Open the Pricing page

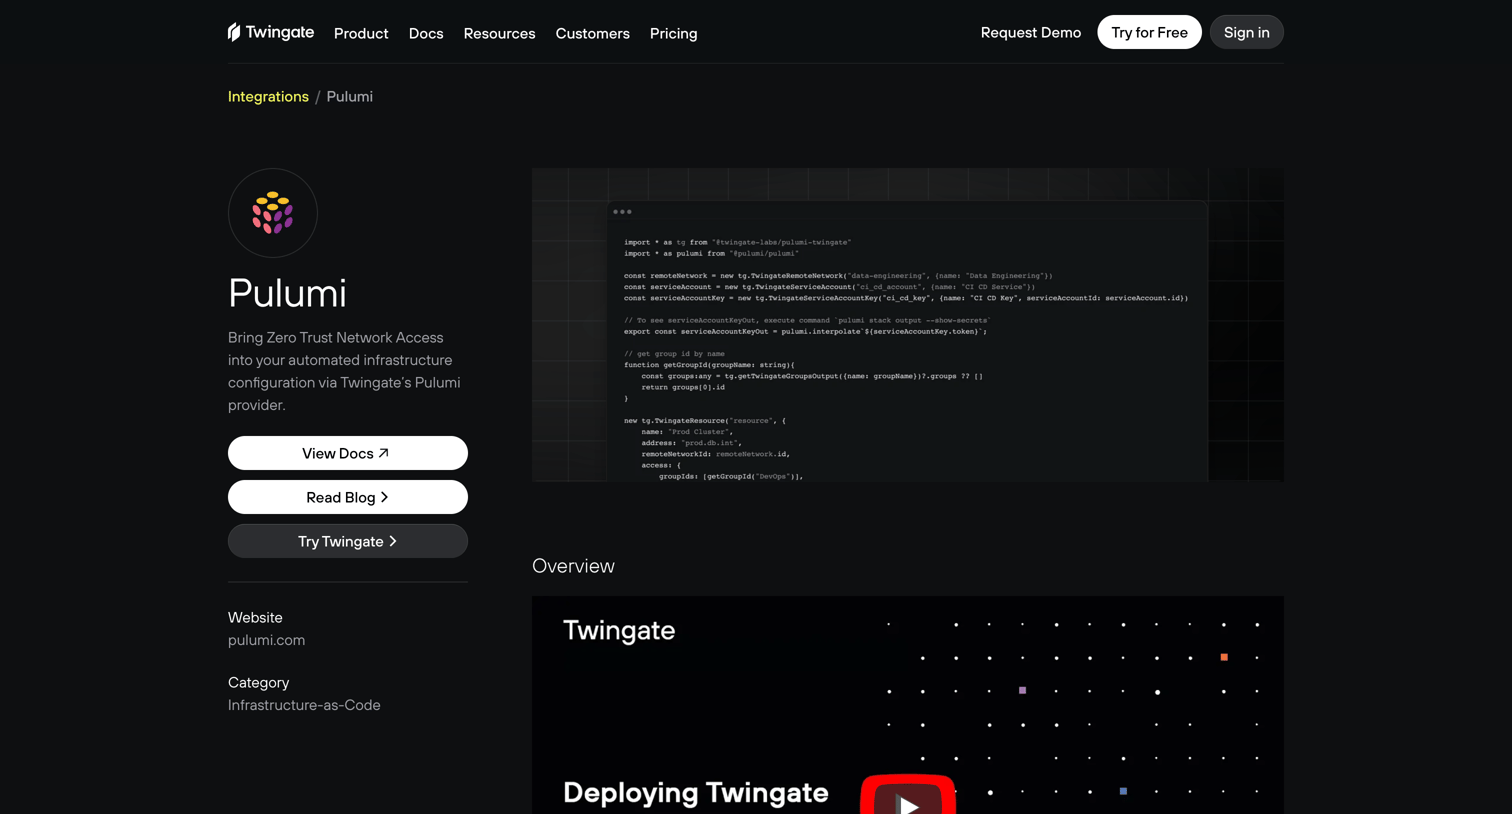tap(674, 33)
